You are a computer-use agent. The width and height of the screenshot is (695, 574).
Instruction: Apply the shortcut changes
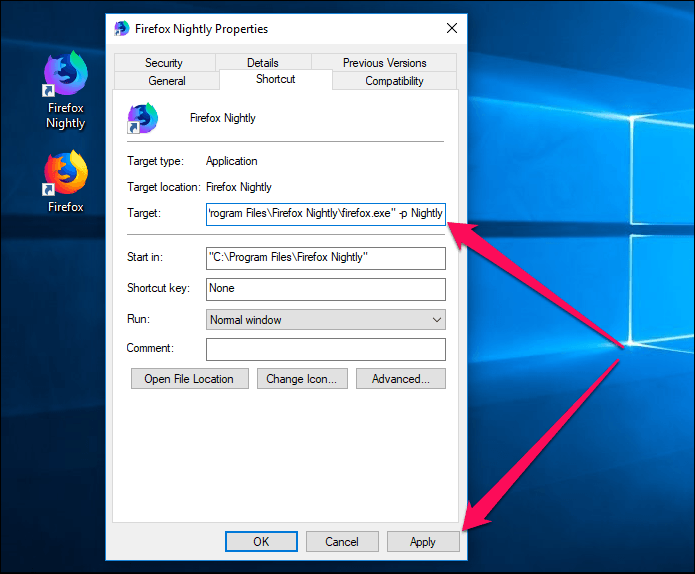coord(423,541)
